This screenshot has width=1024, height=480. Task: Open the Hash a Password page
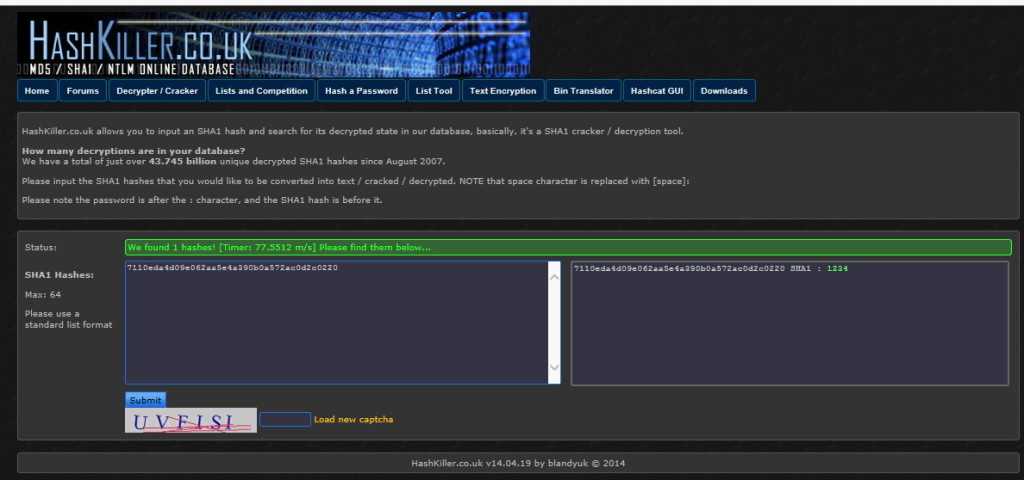[x=361, y=91]
